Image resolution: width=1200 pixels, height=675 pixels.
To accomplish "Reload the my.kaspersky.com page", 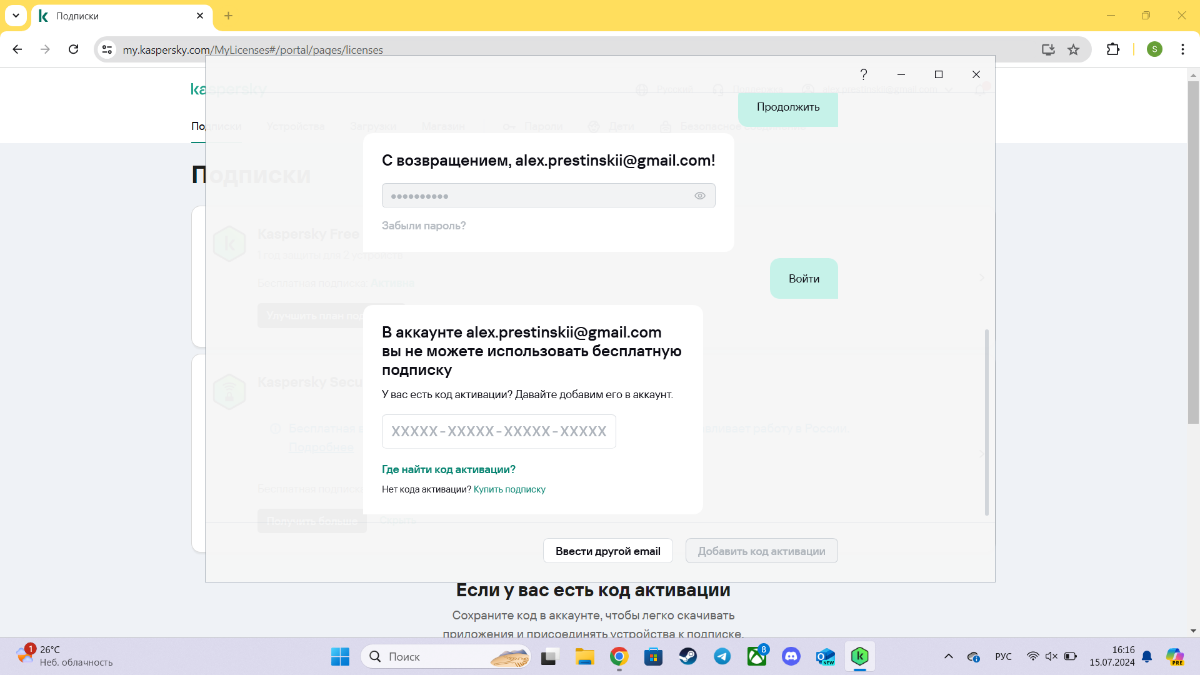I will [x=73, y=49].
